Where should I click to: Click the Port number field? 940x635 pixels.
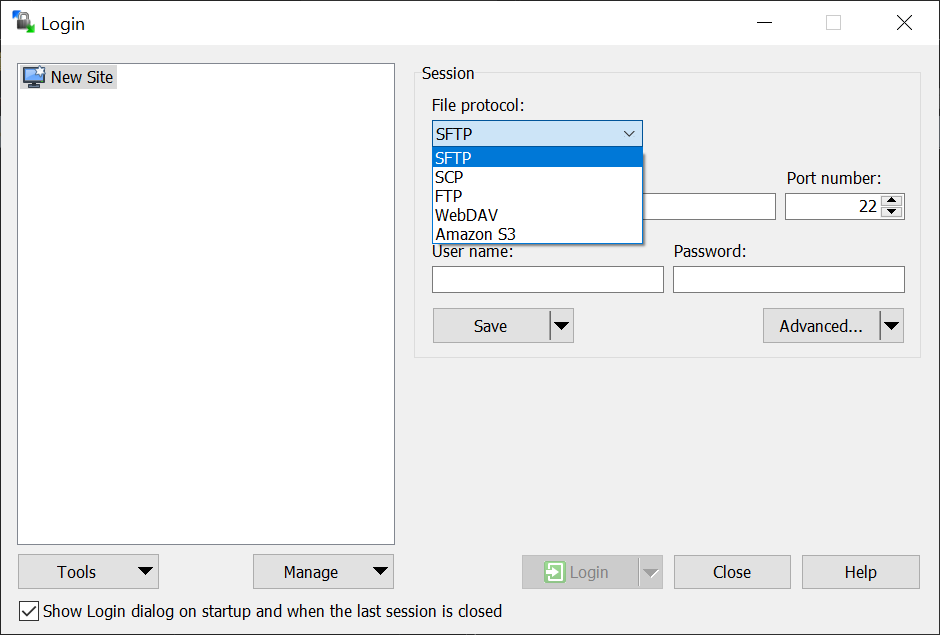pos(833,206)
